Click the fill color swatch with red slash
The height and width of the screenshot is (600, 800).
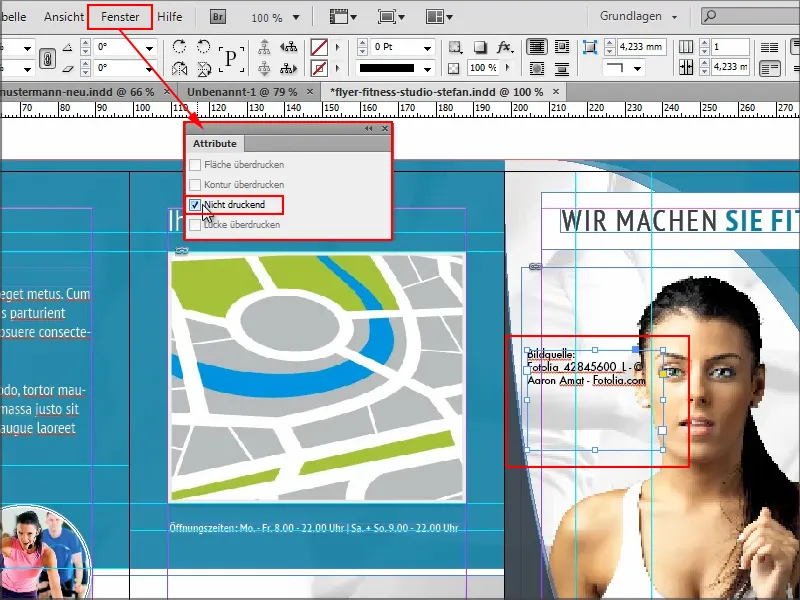click(319, 47)
